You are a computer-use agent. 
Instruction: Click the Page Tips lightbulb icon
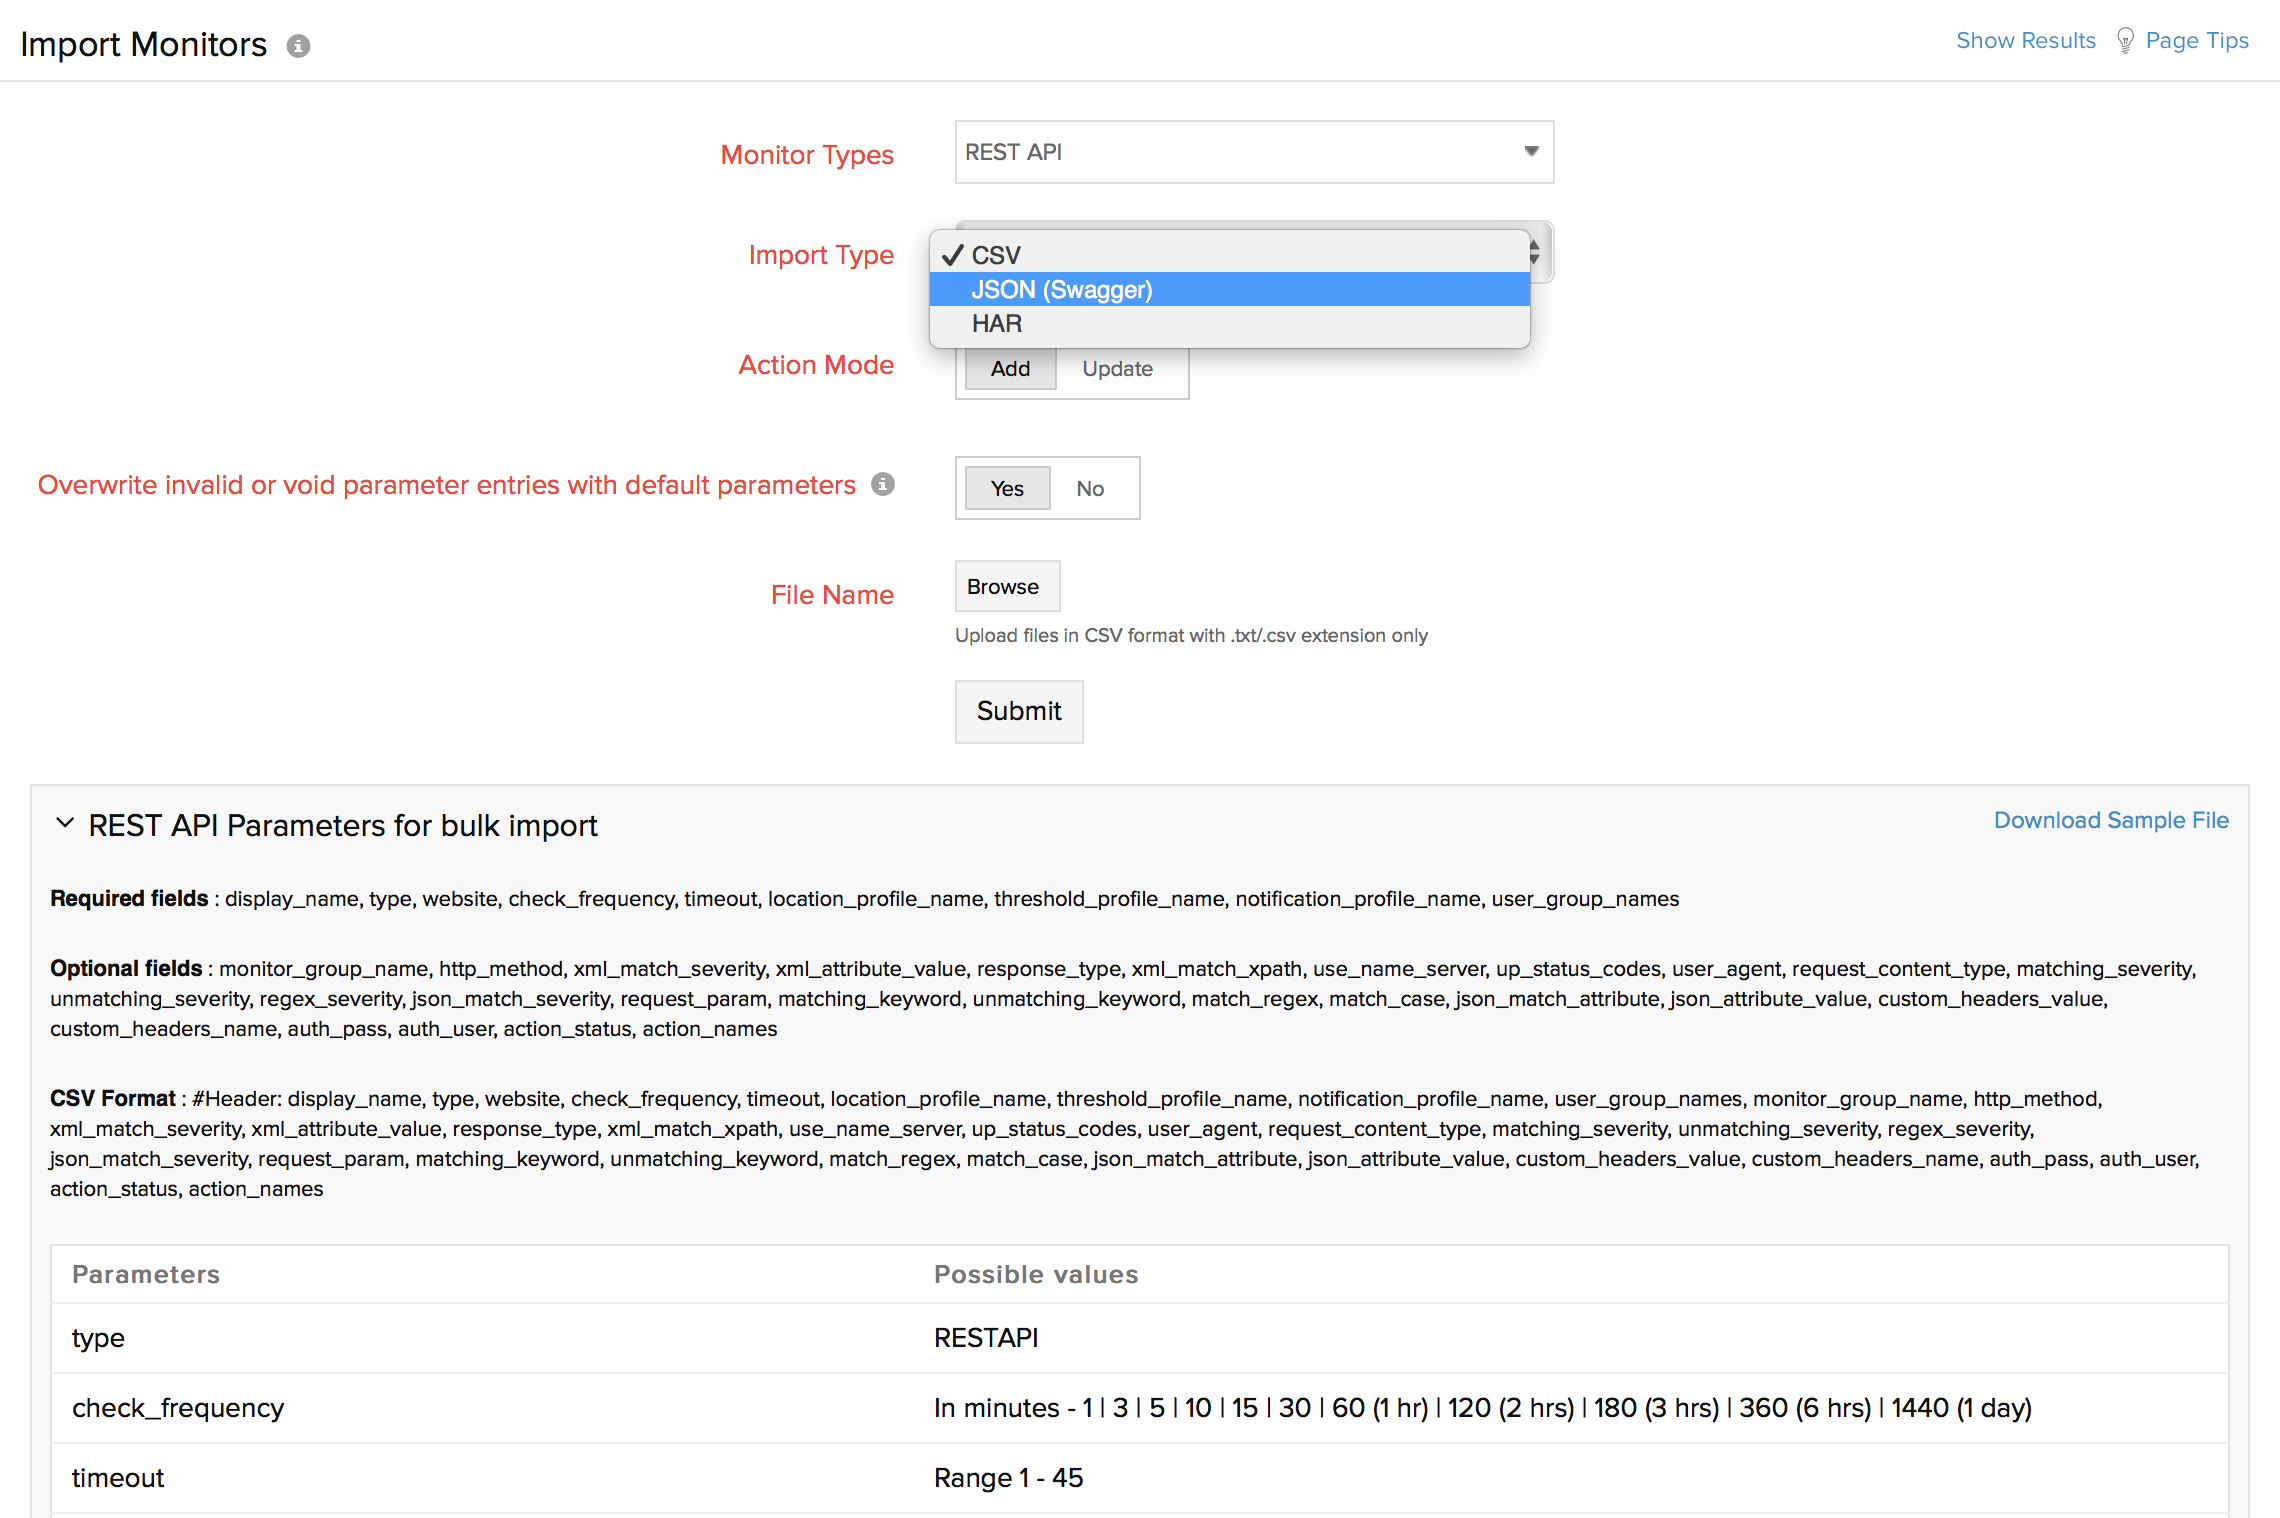pos(2125,41)
